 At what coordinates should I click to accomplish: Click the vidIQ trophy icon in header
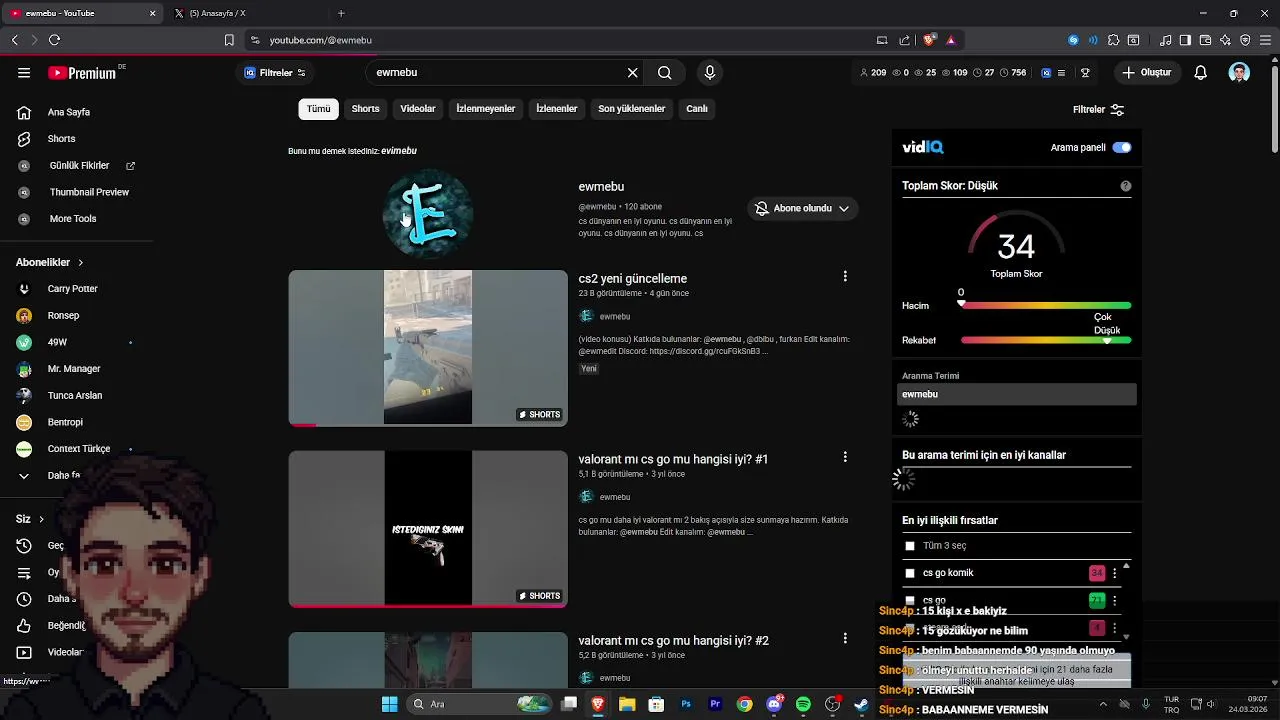coord(1085,73)
